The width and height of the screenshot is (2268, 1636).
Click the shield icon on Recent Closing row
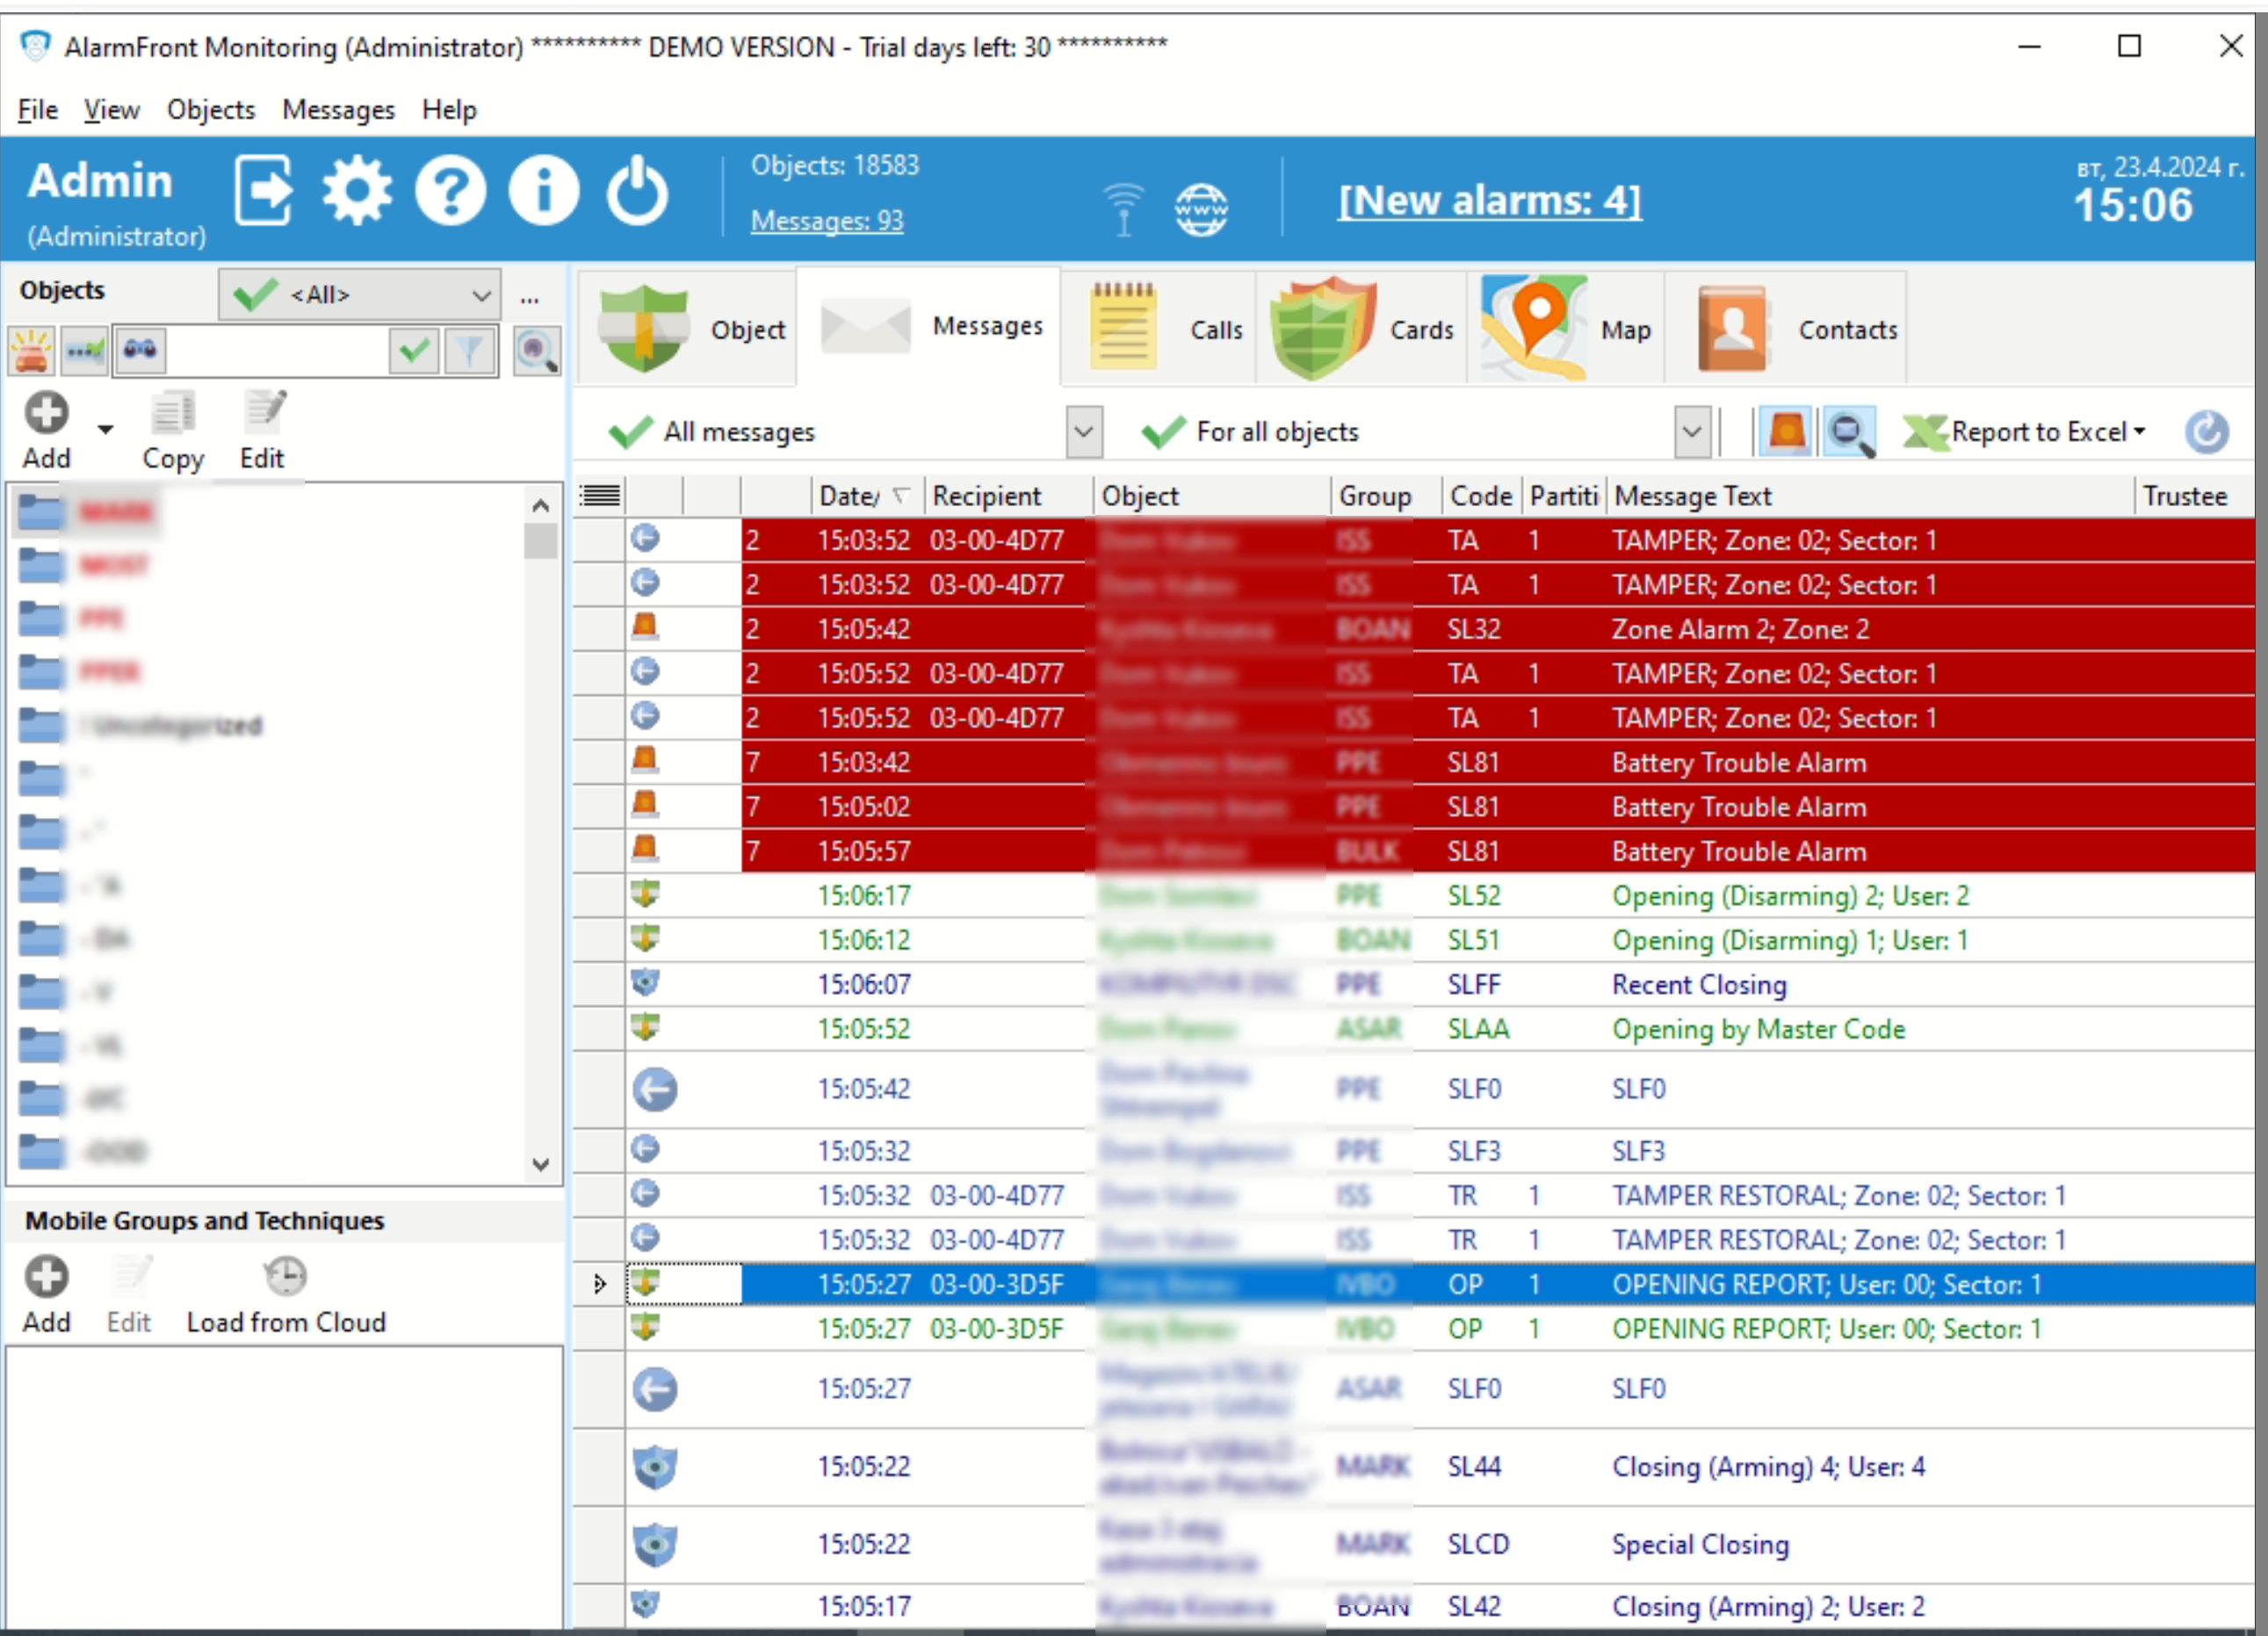pos(645,983)
